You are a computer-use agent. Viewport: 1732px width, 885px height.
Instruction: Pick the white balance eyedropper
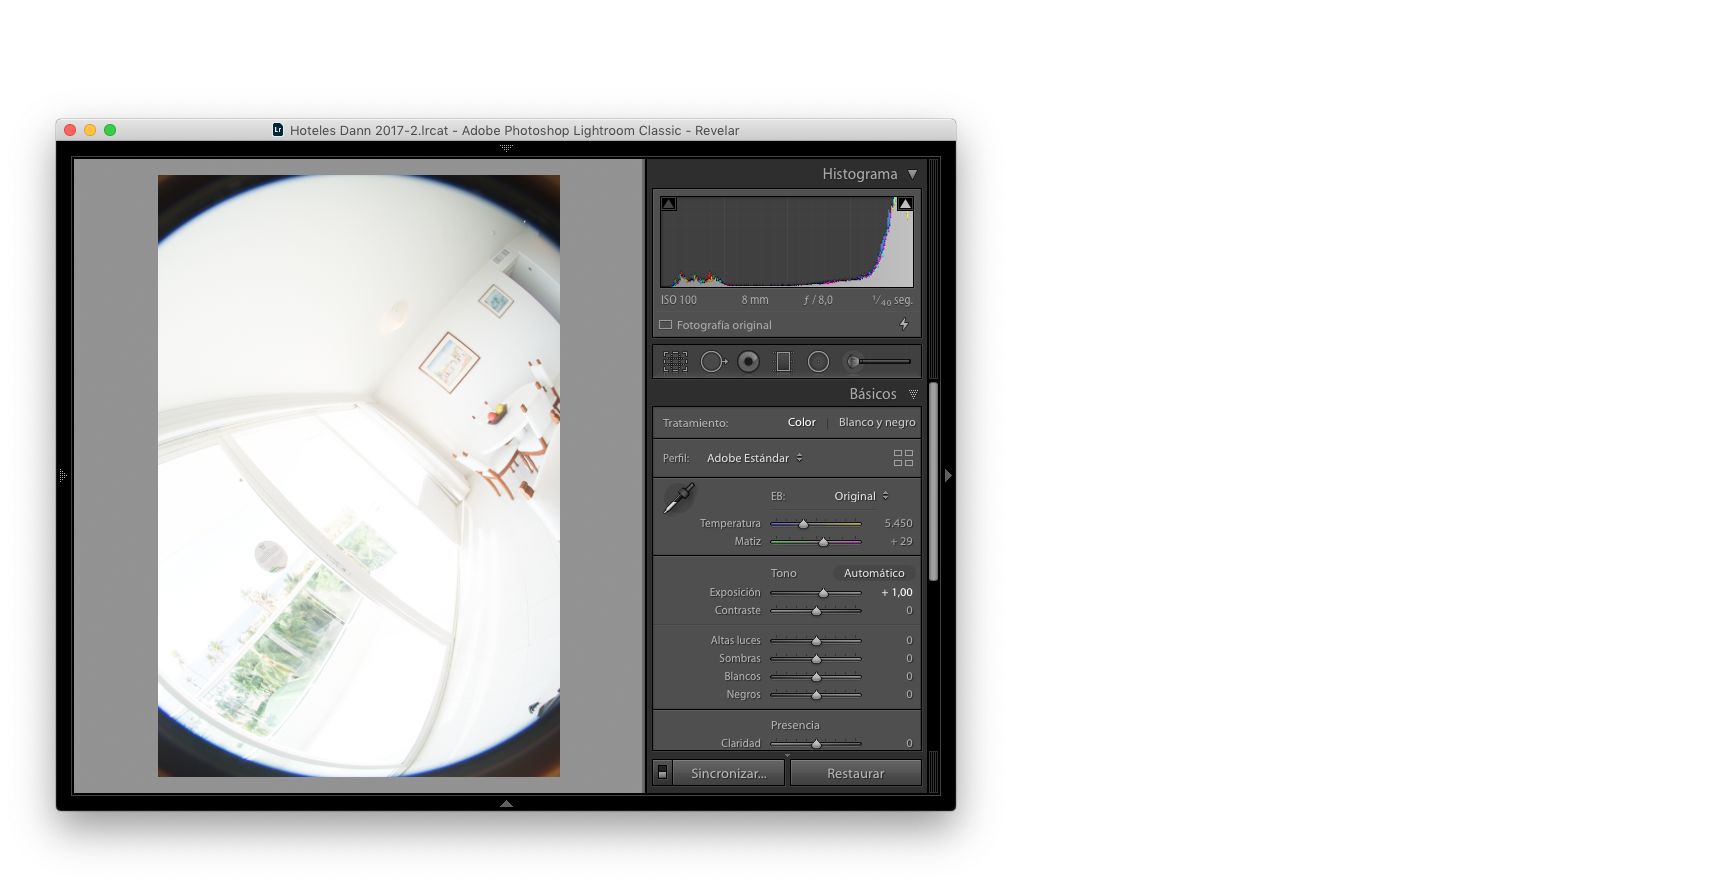(x=679, y=498)
